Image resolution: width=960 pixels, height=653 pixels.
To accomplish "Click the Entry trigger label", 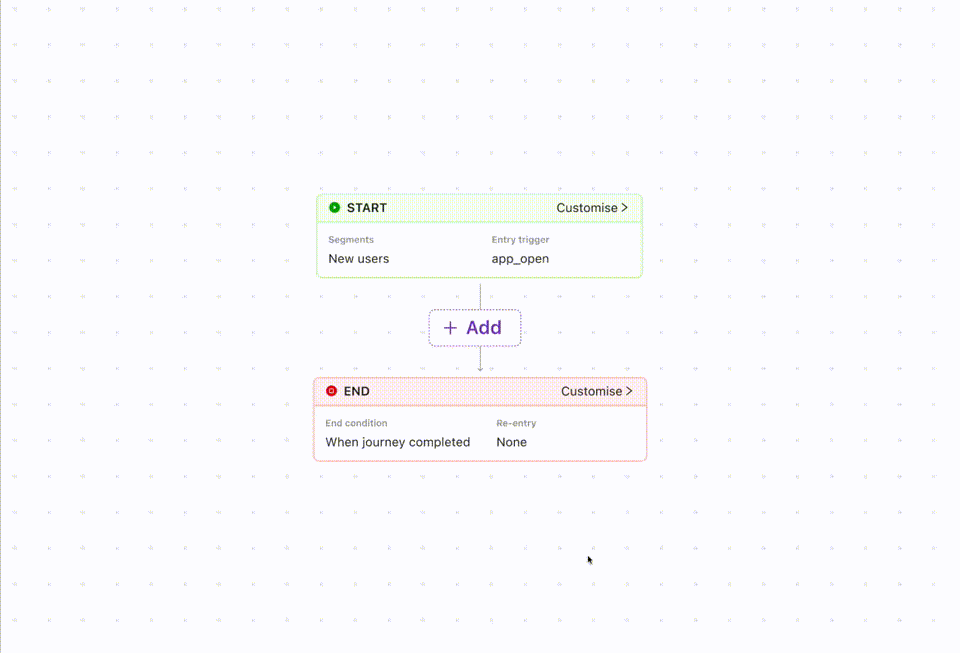I will tap(520, 239).
